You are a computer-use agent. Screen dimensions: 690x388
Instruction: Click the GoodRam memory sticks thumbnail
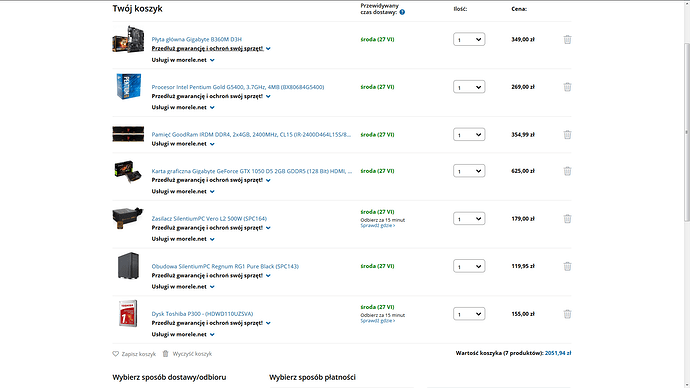pos(128,134)
